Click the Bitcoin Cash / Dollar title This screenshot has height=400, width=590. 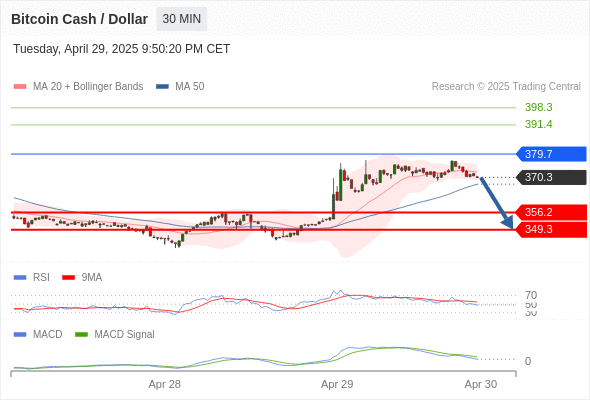[79, 19]
